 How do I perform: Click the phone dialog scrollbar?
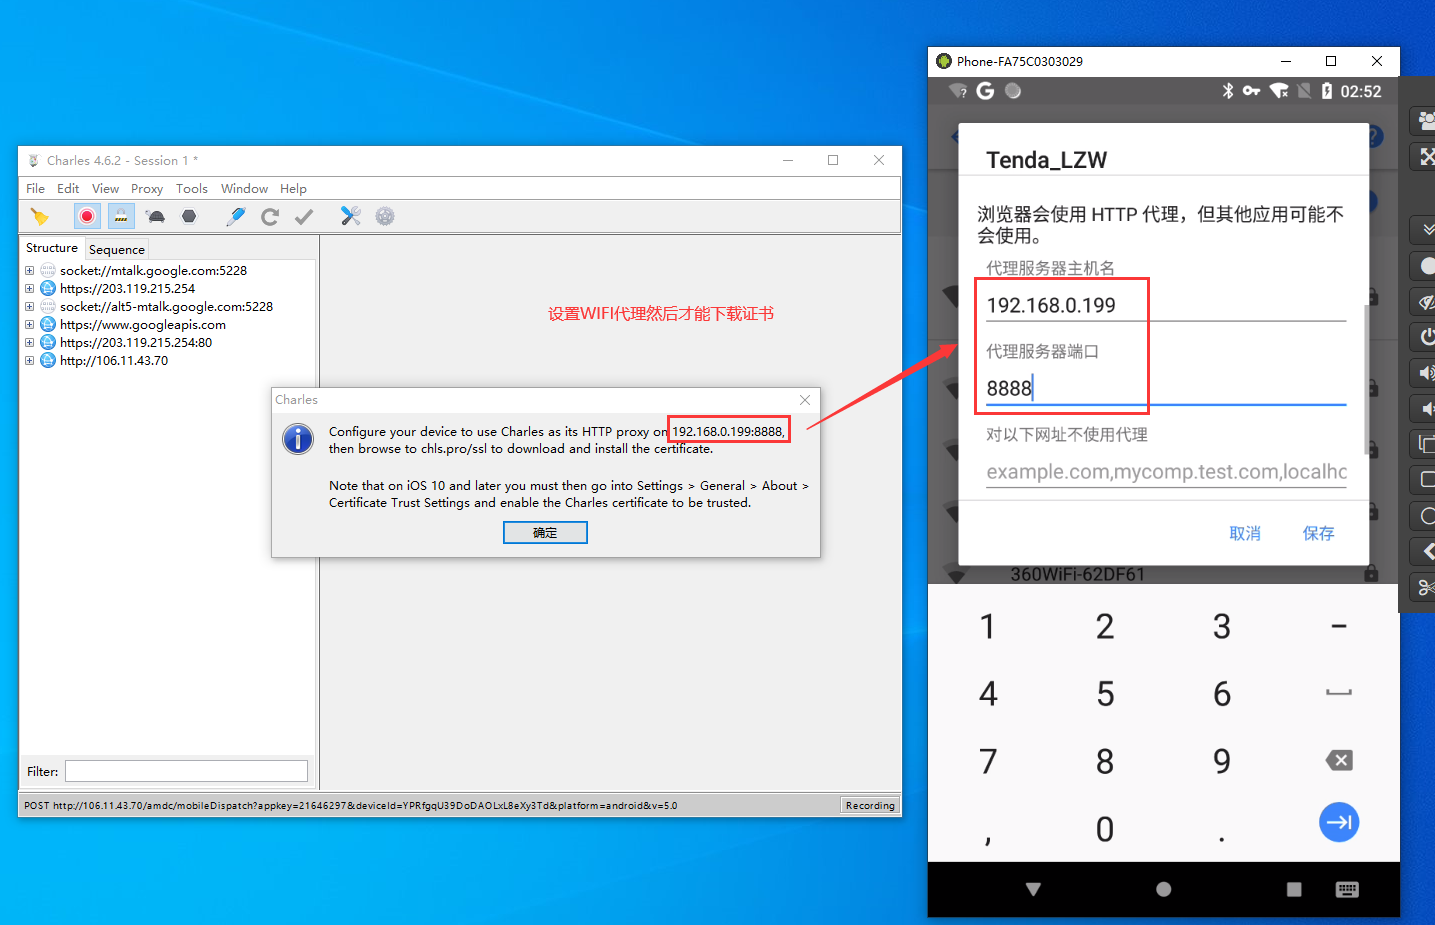[x=1366, y=380]
